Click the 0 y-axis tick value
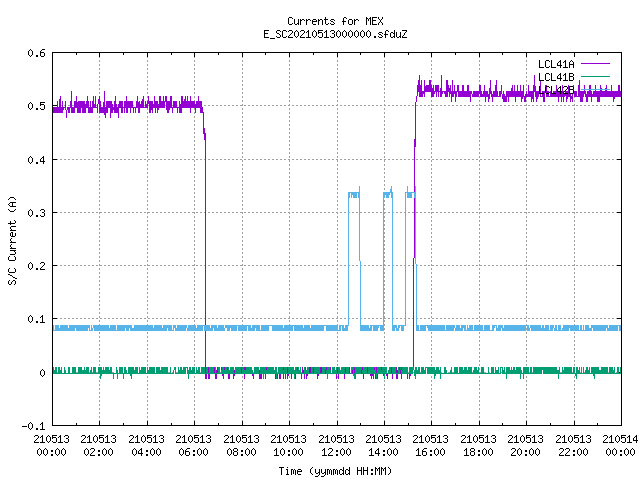The width and height of the screenshot is (640, 480). (x=42, y=372)
